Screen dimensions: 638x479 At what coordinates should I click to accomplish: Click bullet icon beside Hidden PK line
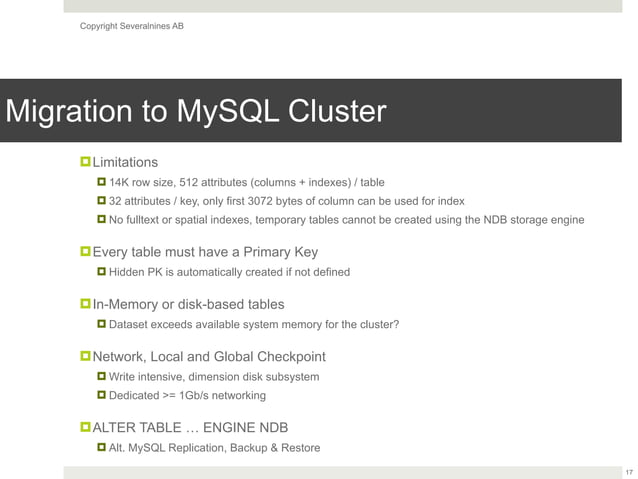102,271
